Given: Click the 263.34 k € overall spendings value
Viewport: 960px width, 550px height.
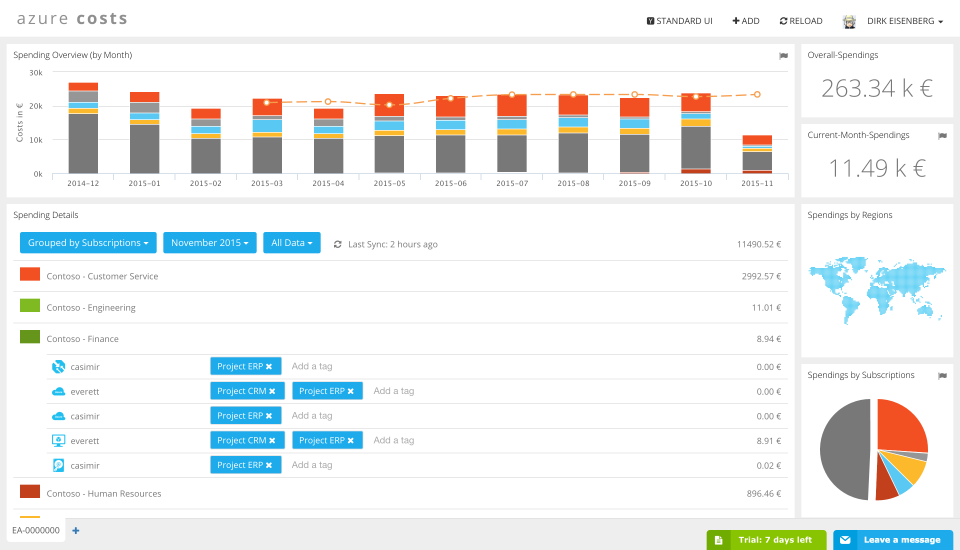Looking at the screenshot, I should pyautogui.click(x=877, y=89).
